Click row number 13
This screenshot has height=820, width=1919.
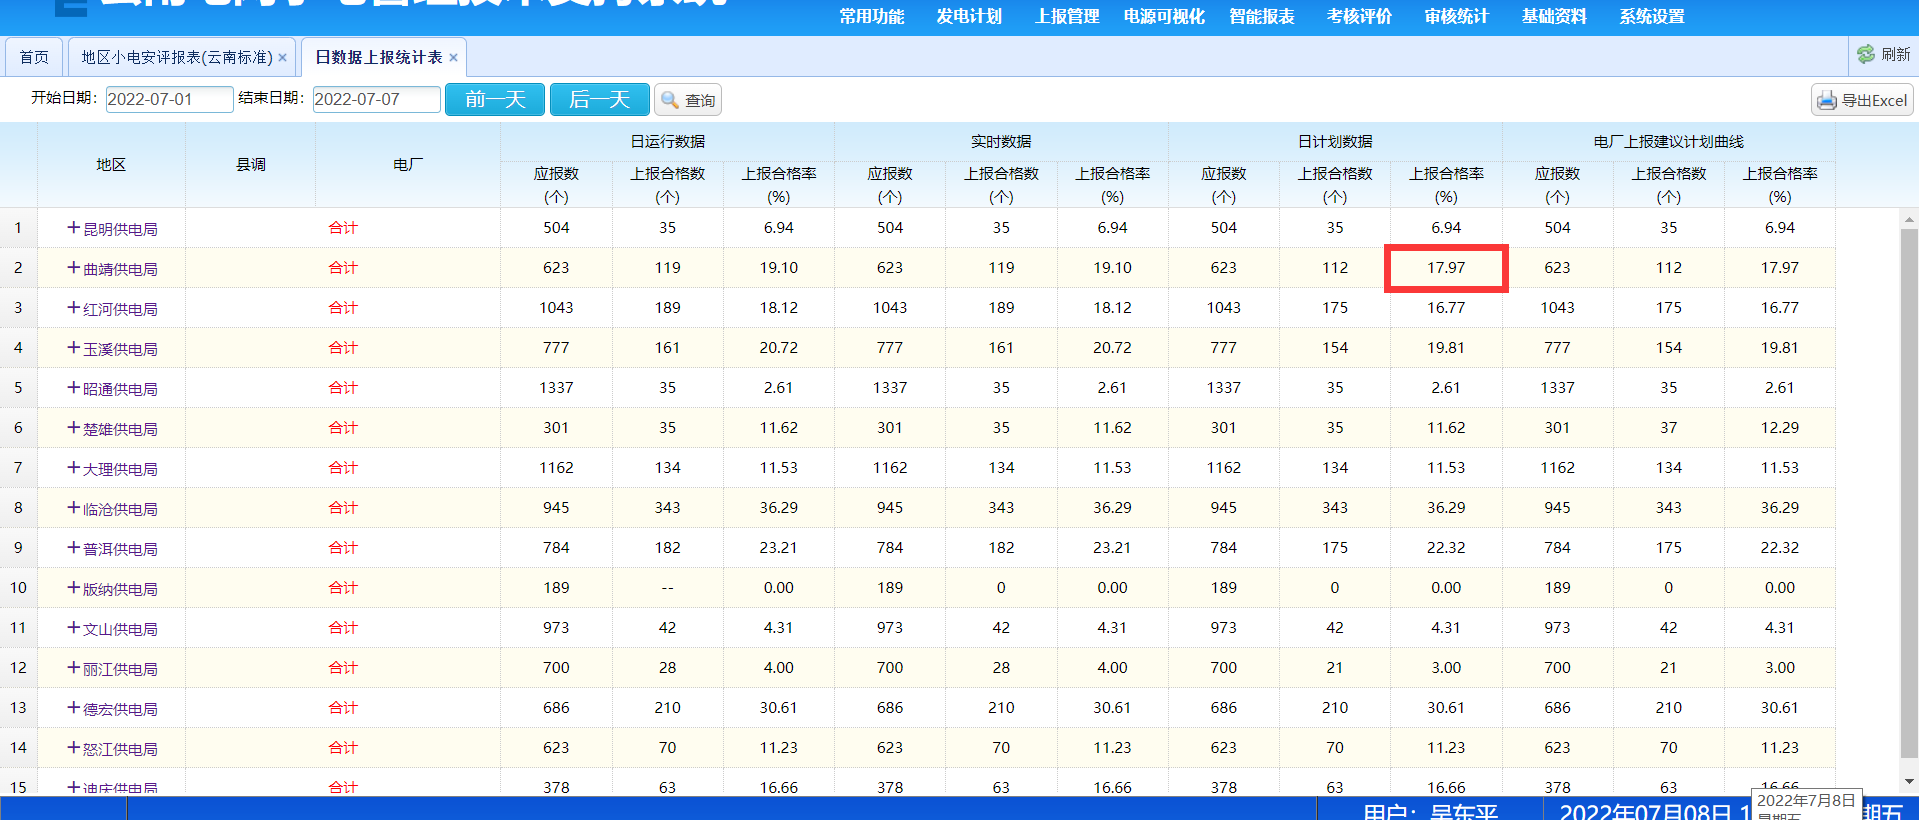(x=18, y=708)
